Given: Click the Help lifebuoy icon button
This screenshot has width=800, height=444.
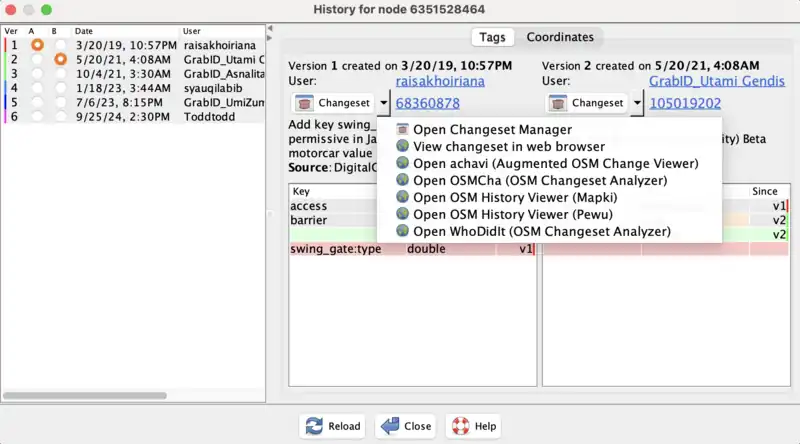Looking at the screenshot, I should coord(461,426).
